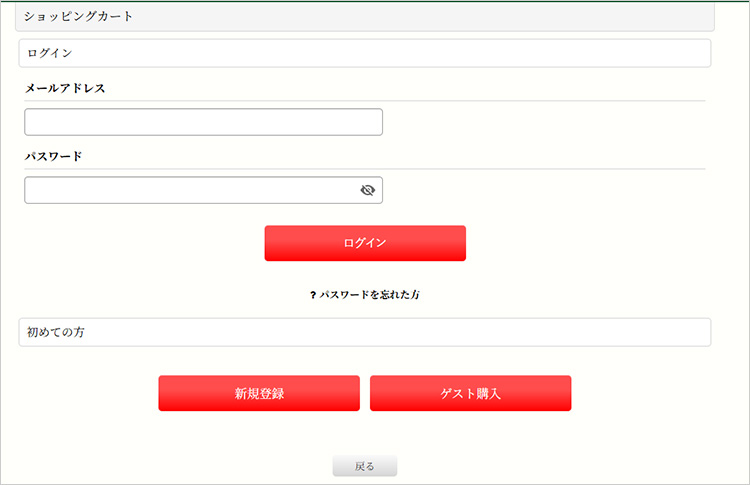Click the question mark icon beside パスワードを忘れた方
The width and height of the screenshot is (750, 485).
tap(313, 295)
